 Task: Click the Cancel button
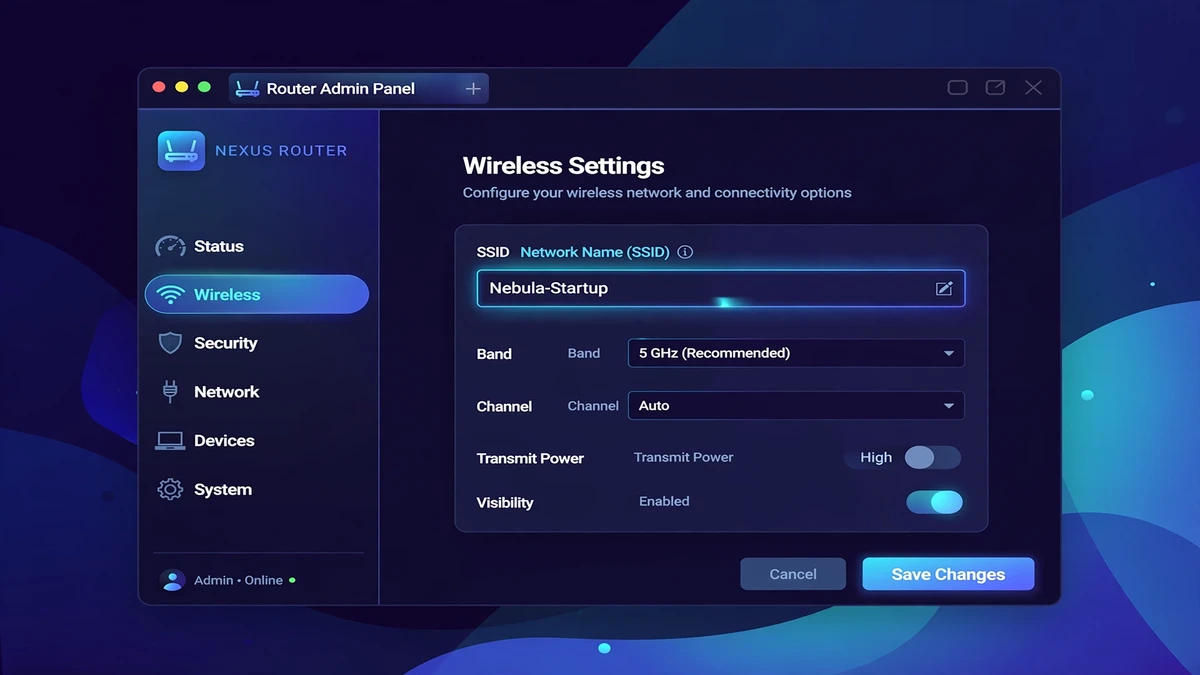click(x=793, y=574)
